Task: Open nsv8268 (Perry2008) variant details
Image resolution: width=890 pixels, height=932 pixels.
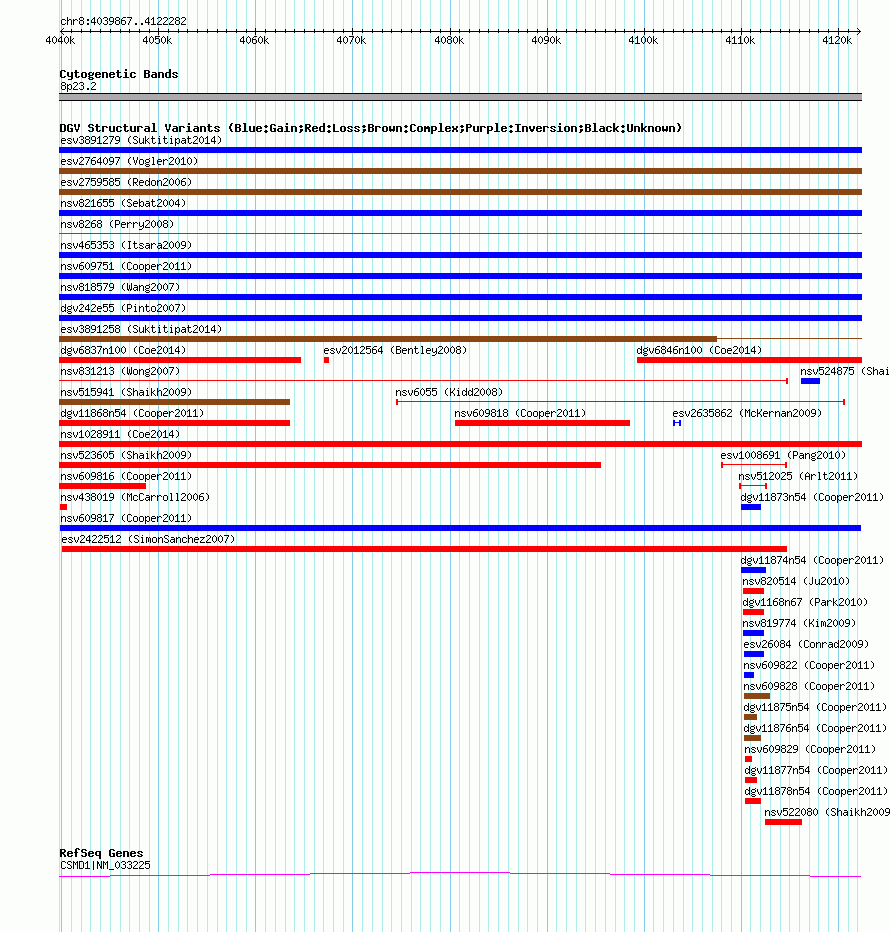Action: pos(117,224)
